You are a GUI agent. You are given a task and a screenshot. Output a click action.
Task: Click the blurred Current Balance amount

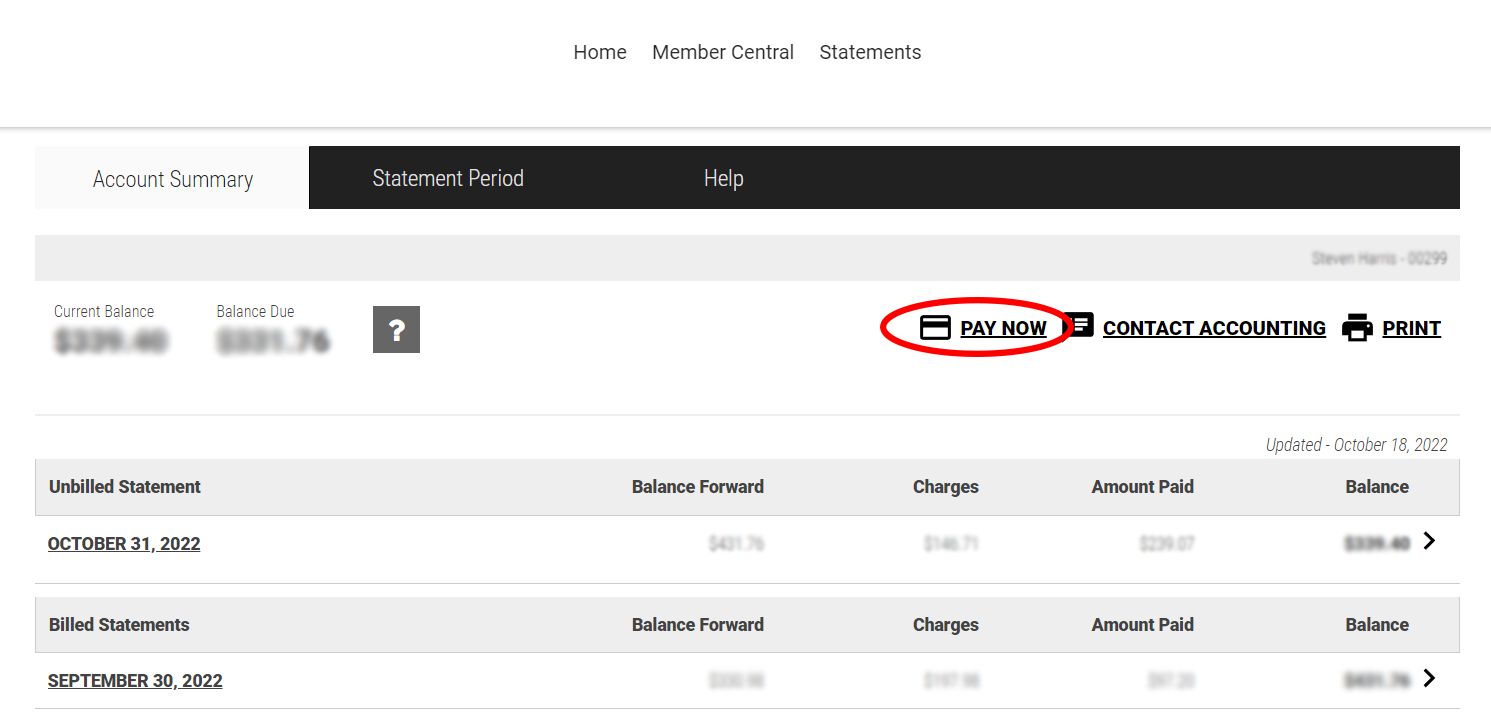[110, 342]
